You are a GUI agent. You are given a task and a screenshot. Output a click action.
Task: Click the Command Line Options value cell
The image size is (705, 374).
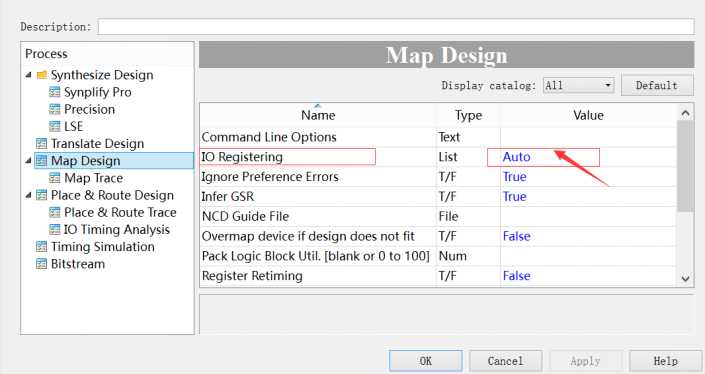pos(588,137)
